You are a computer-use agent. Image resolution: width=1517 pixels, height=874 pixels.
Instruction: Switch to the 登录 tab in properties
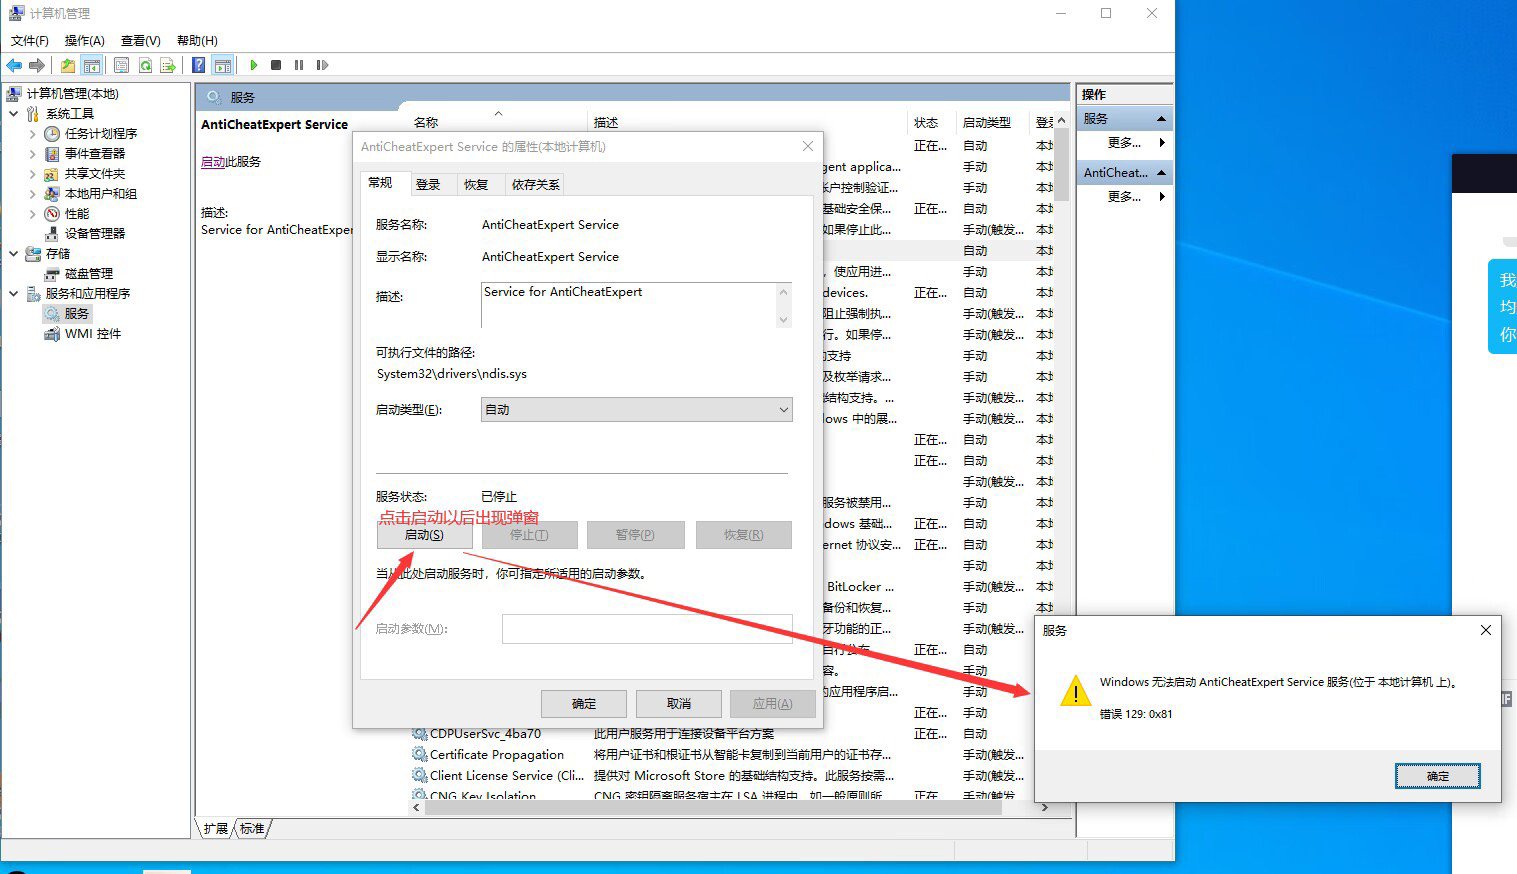coord(429,184)
